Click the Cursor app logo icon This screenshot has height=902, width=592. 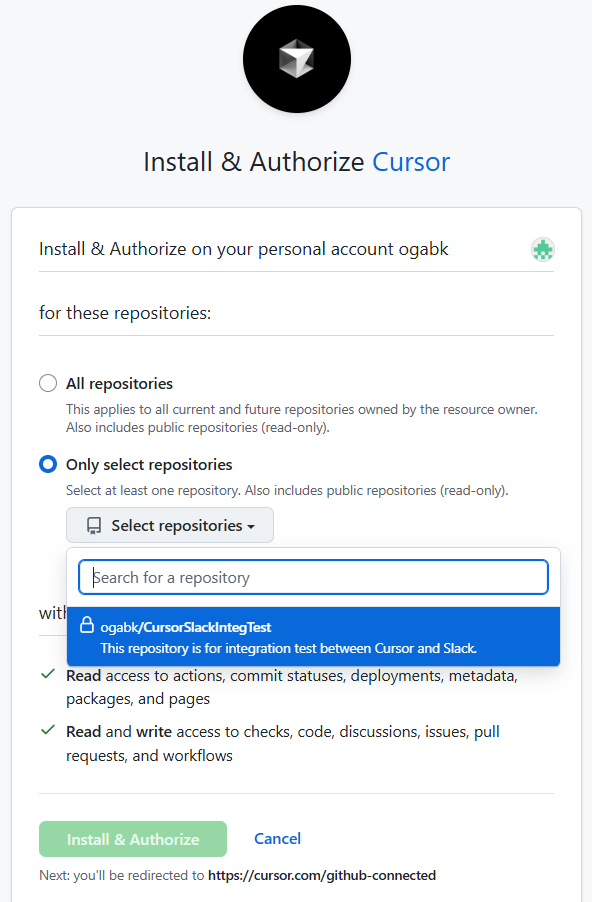click(296, 59)
